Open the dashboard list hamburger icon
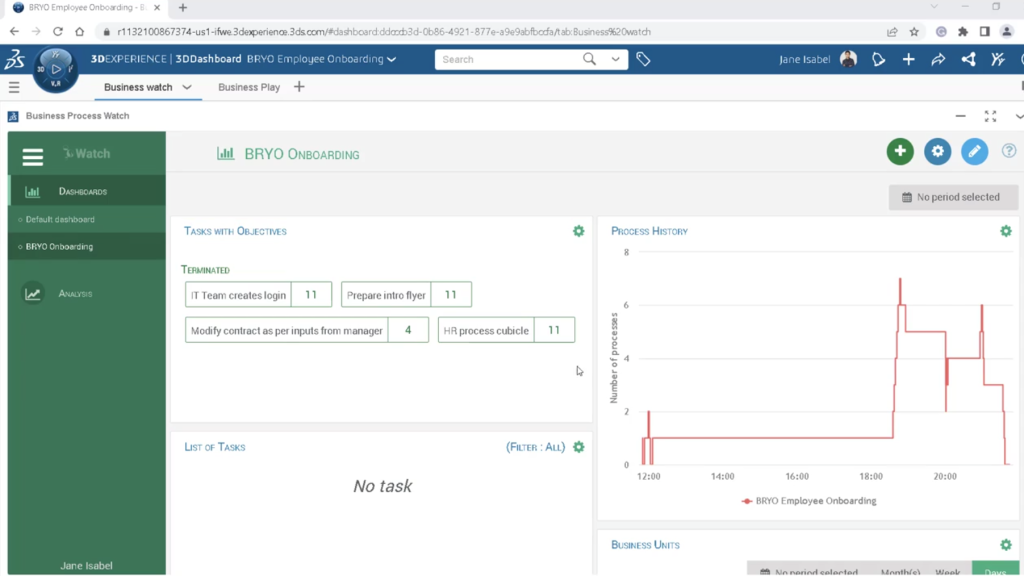The height and width of the screenshot is (576, 1024). click(14, 87)
